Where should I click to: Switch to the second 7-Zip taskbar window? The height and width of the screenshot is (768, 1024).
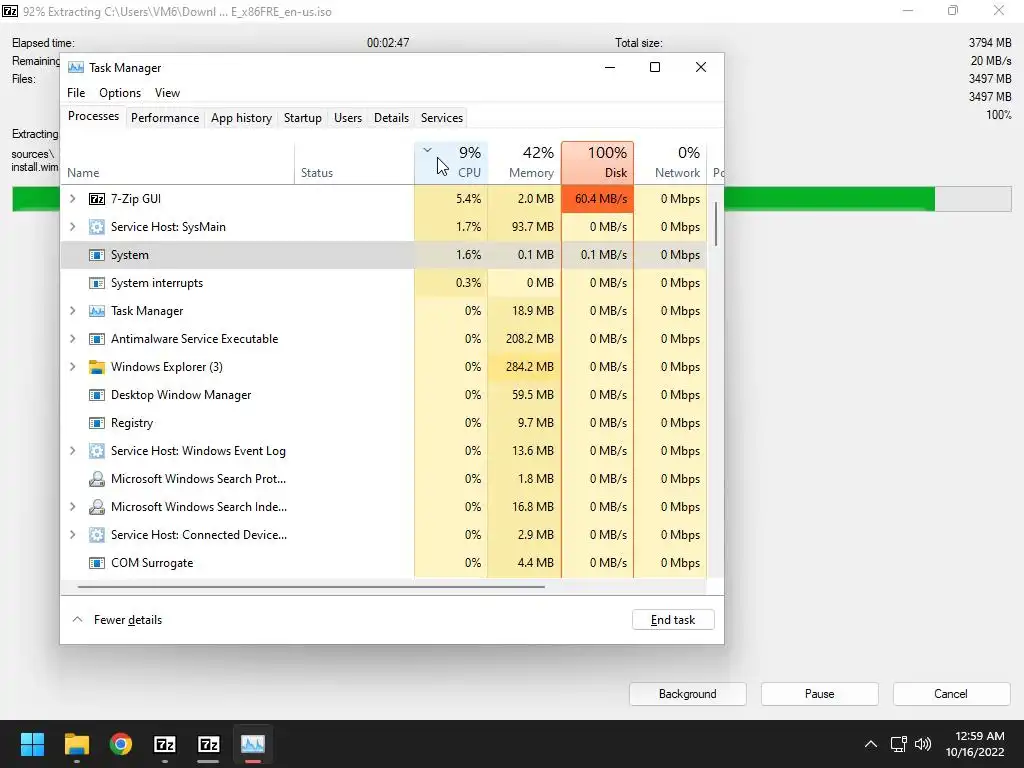click(x=208, y=744)
